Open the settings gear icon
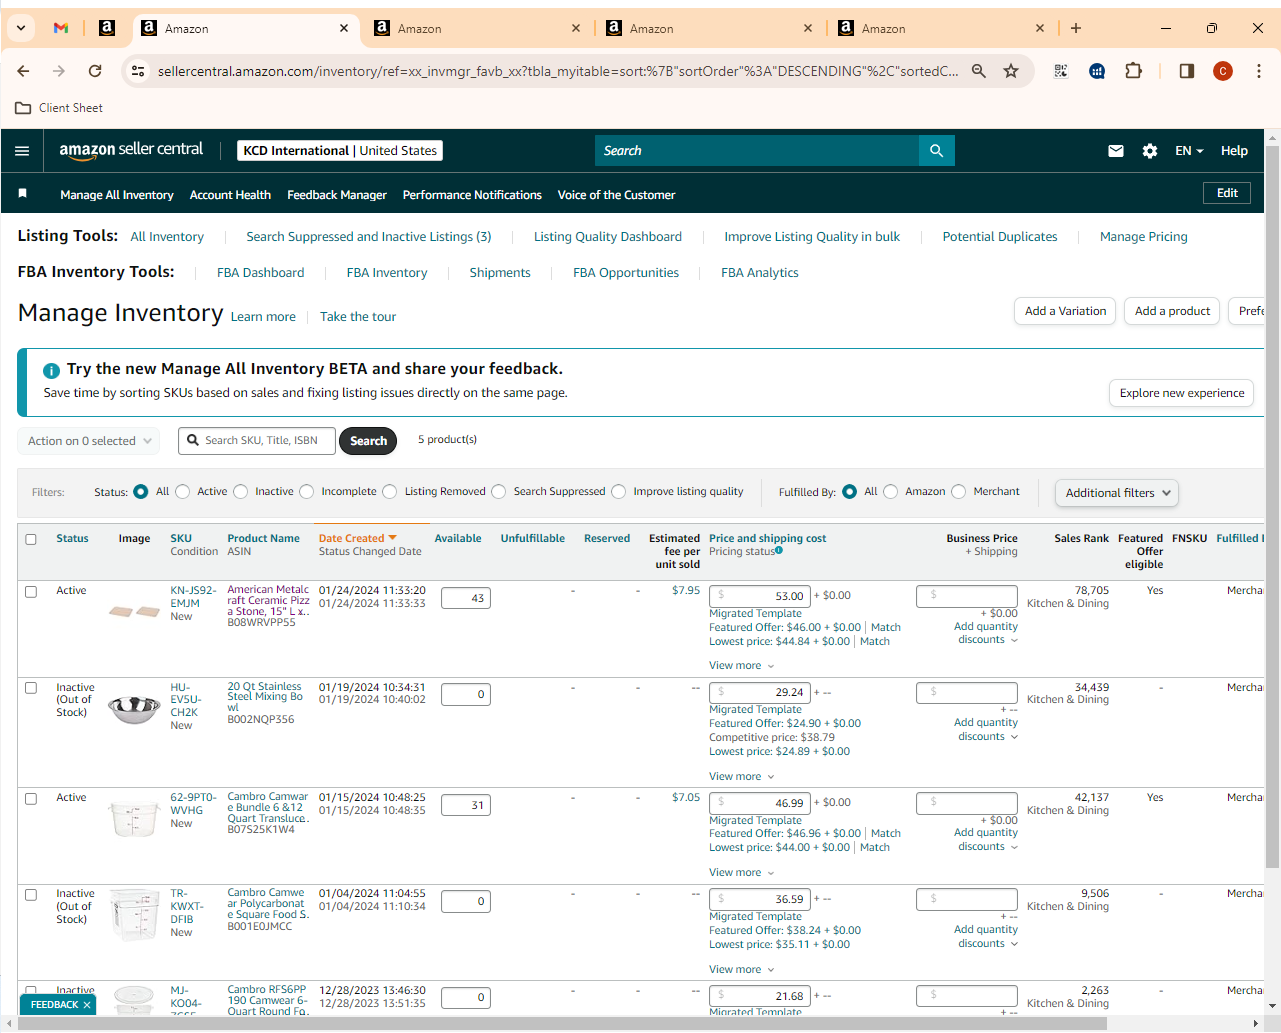This screenshot has height=1033, width=1281. pyautogui.click(x=1150, y=151)
